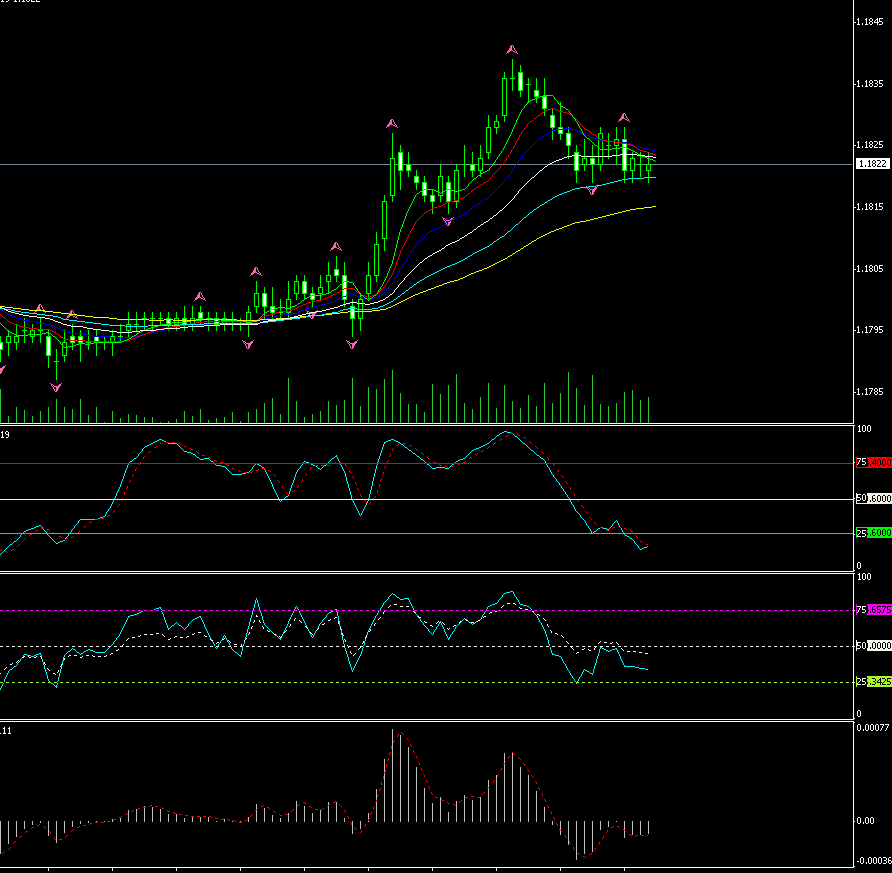Screen dimensions: 892x873
Task: Select the yellow-green 25.3425 level label
Action: [x=874, y=682]
